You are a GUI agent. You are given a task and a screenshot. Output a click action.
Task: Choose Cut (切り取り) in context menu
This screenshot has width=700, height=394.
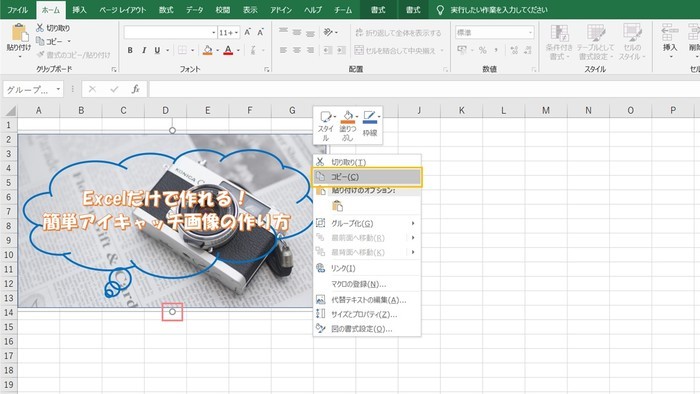pyautogui.click(x=367, y=162)
